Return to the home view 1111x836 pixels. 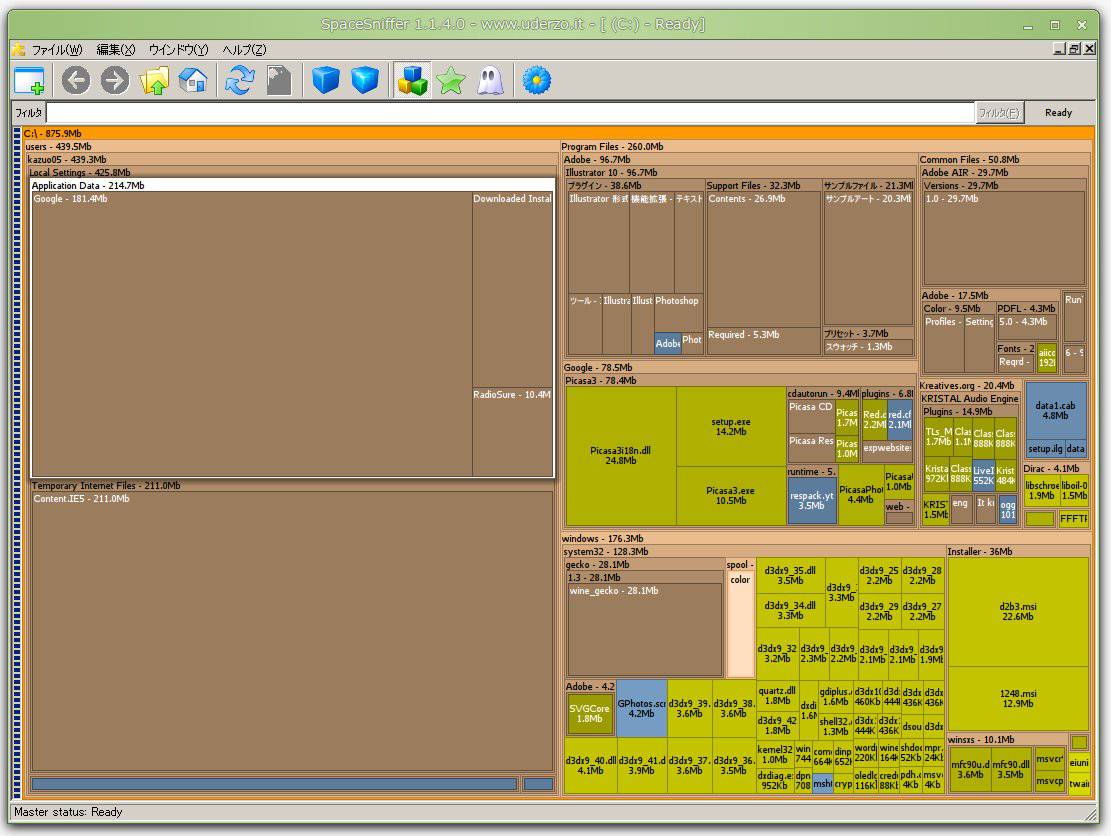coord(193,80)
